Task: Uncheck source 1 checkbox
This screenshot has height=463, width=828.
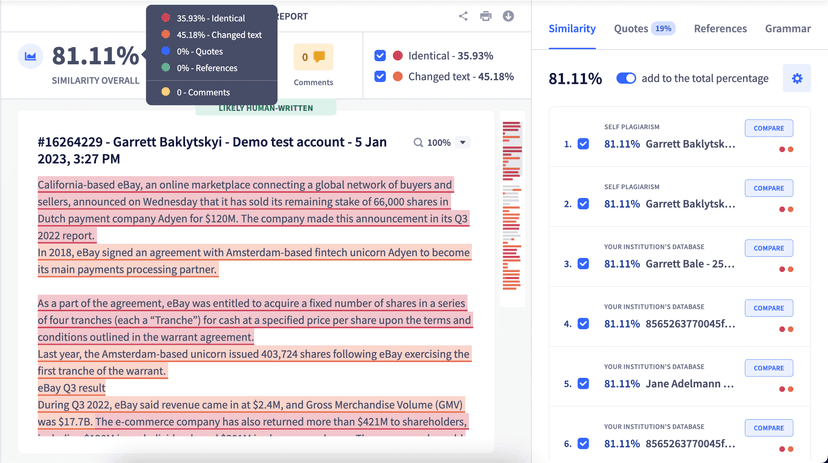Action: point(583,144)
